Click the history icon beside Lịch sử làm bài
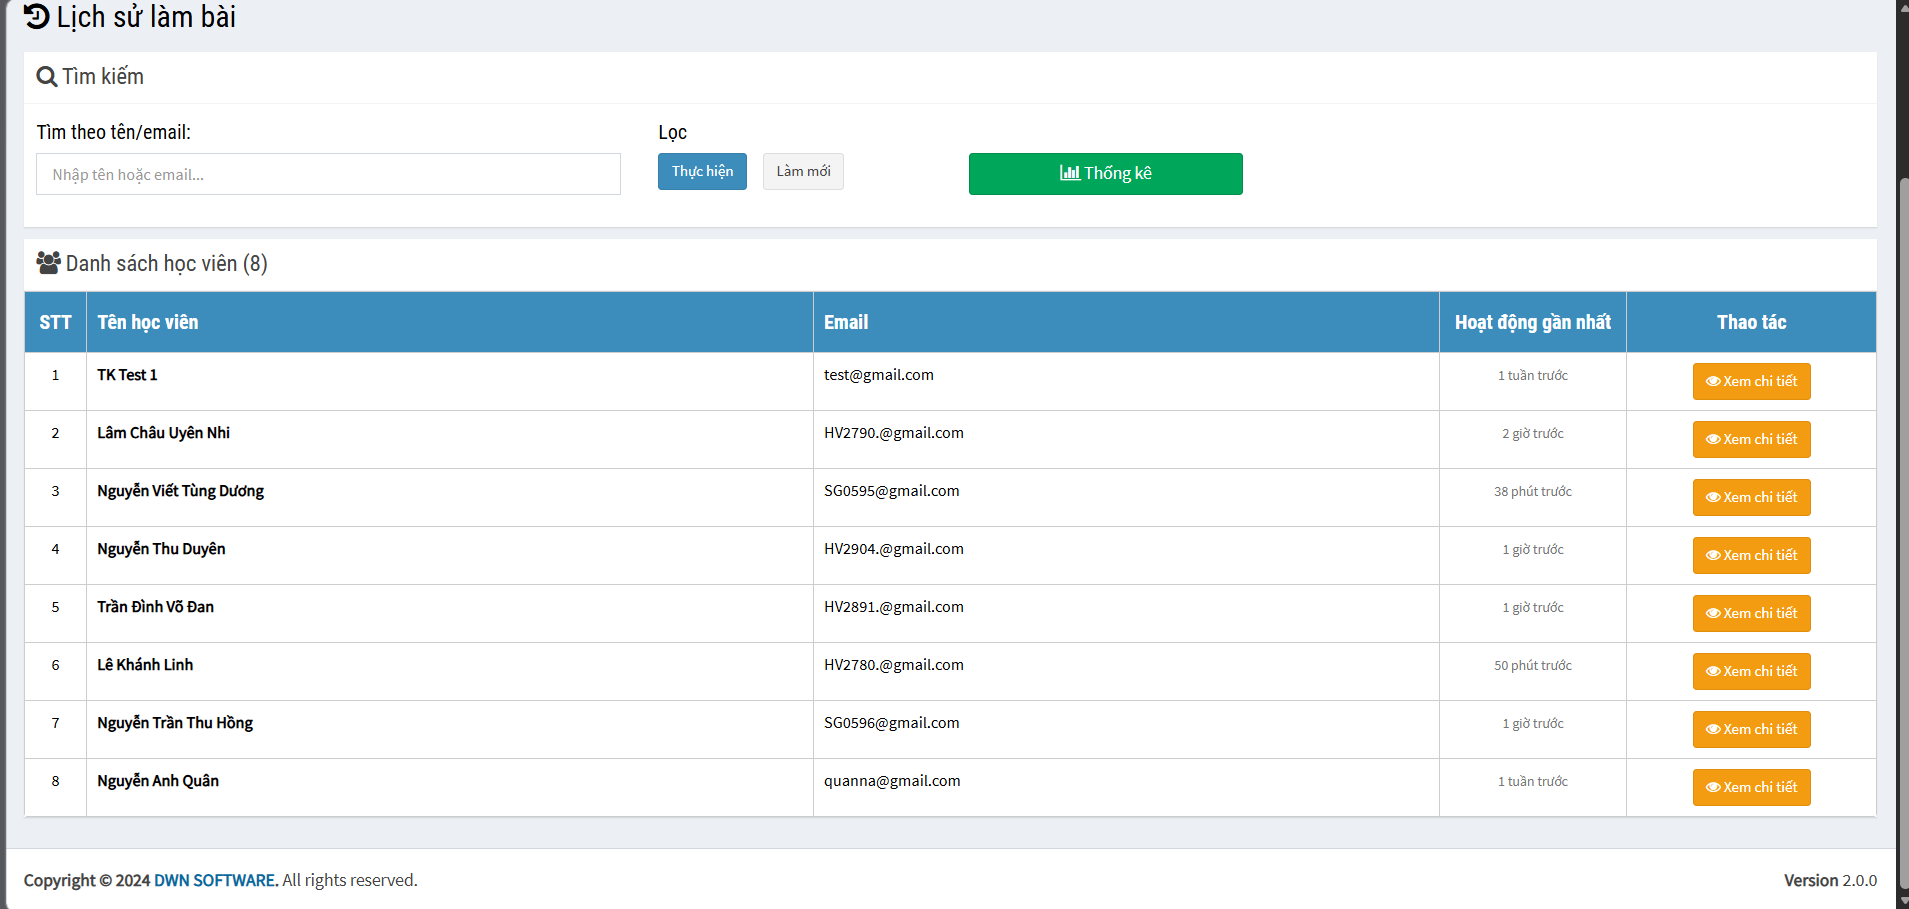The image size is (1909, 909). point(37,17)
